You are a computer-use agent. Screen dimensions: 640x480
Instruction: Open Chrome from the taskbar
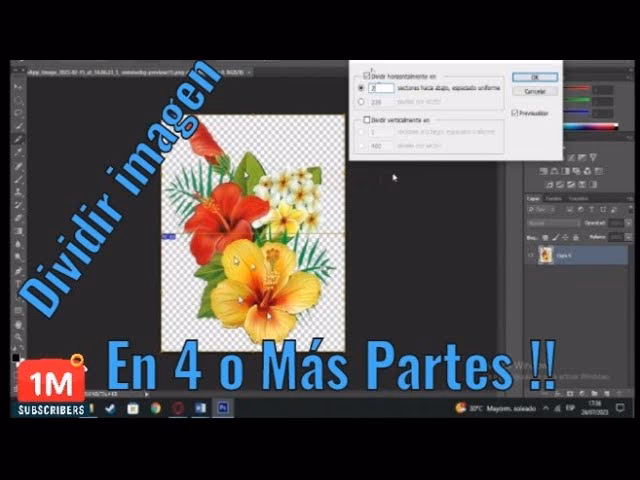[155, 408]
